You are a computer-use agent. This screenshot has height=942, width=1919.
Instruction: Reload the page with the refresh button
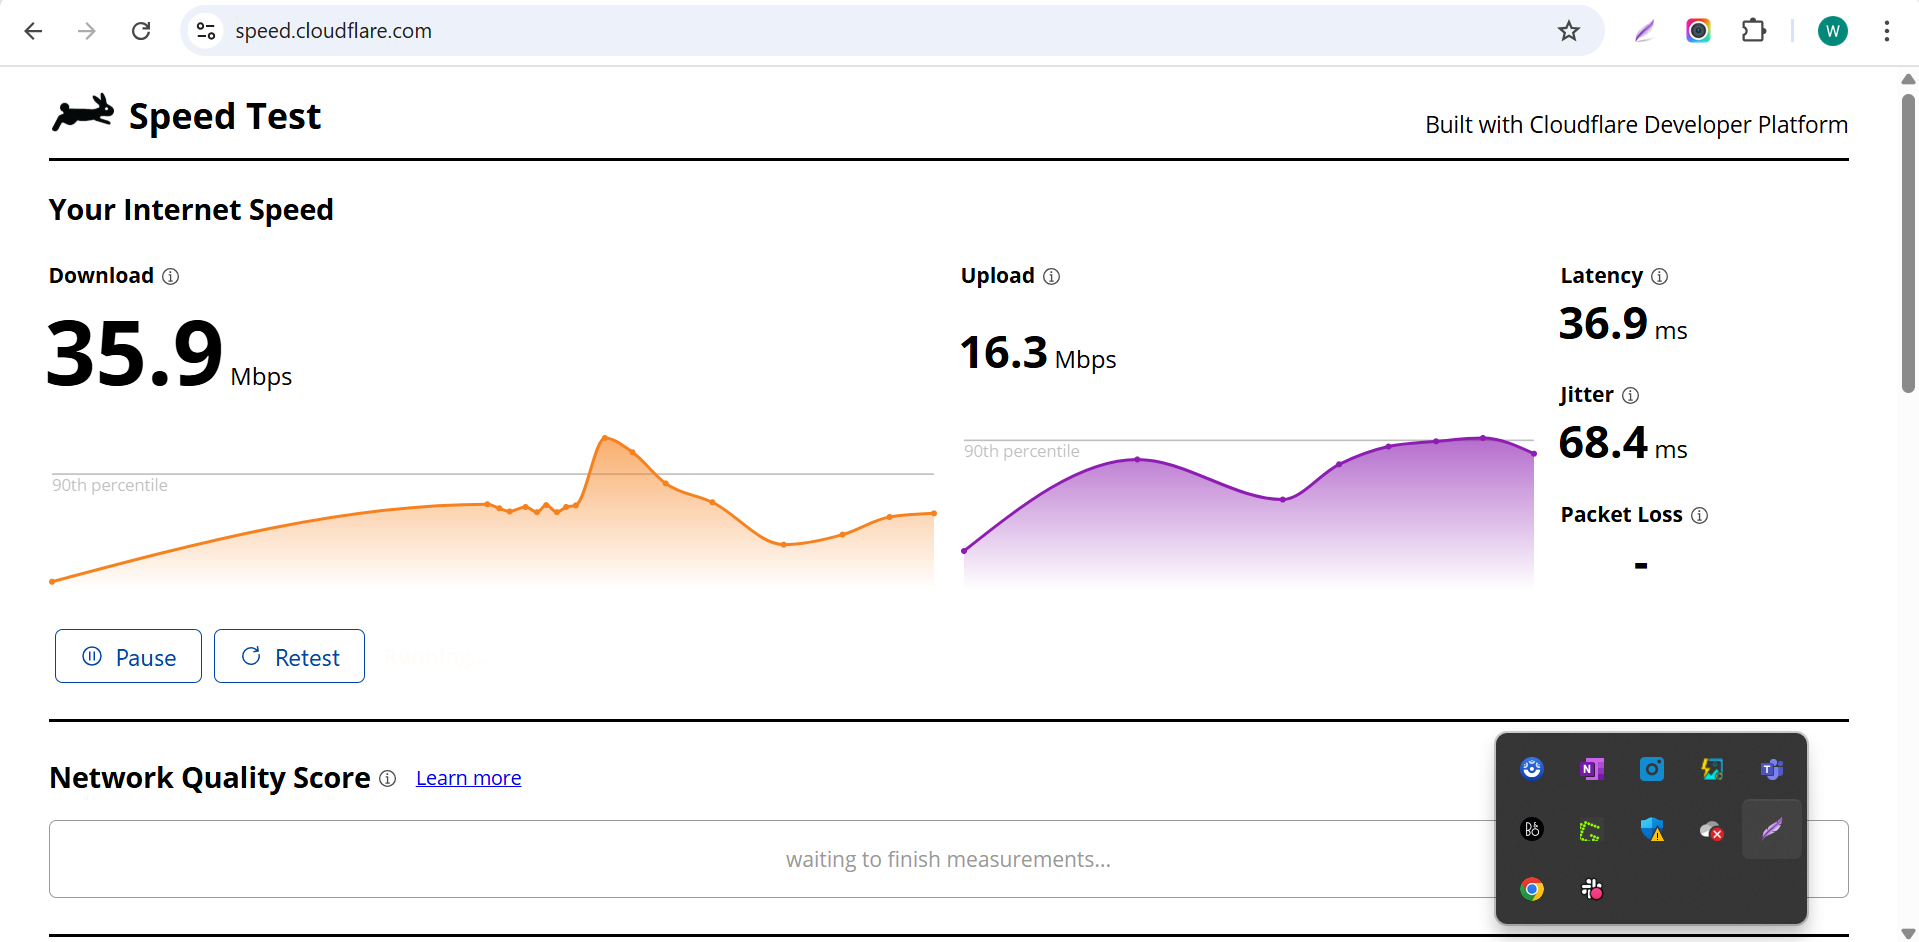pyautogui.click(x=141, y=31)
